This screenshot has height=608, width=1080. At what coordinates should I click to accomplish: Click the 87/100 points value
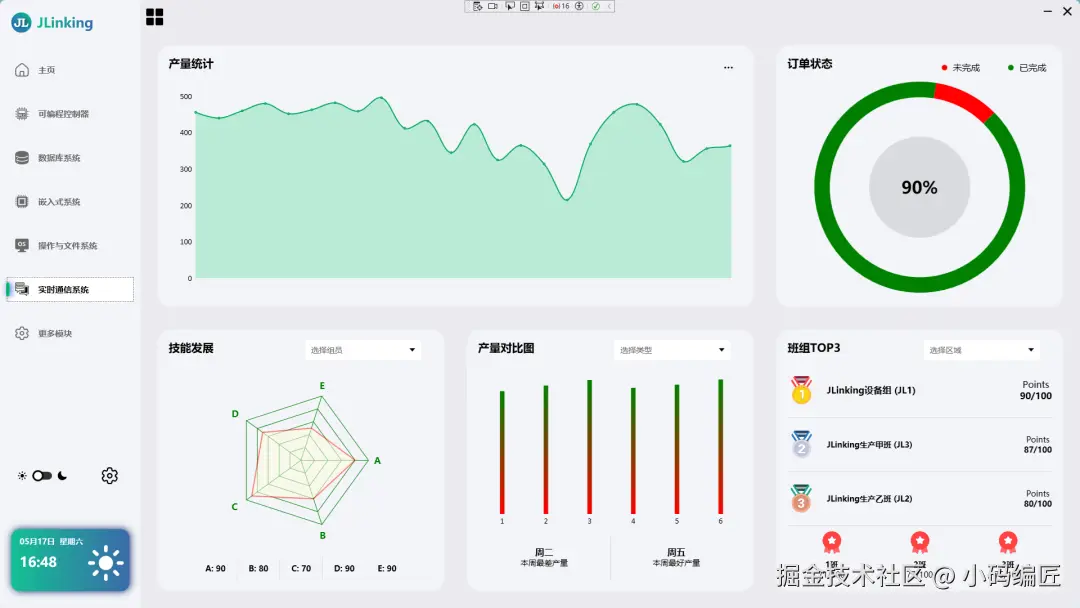pos(1038,450)
